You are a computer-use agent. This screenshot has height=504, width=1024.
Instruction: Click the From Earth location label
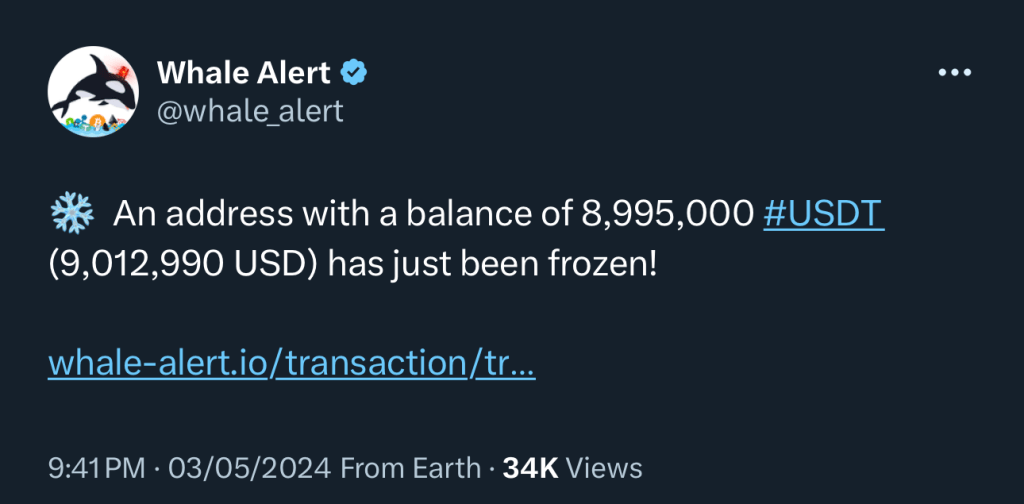pos(412,467)
